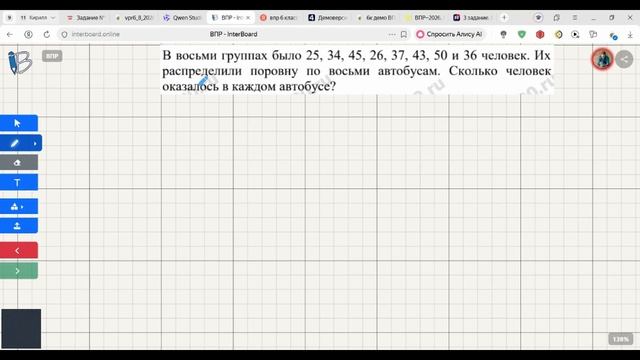The height and width of the screenshot is (360, 640).
Task: Switch to the vpr6_8_20 tab
Action: point(135,18)
